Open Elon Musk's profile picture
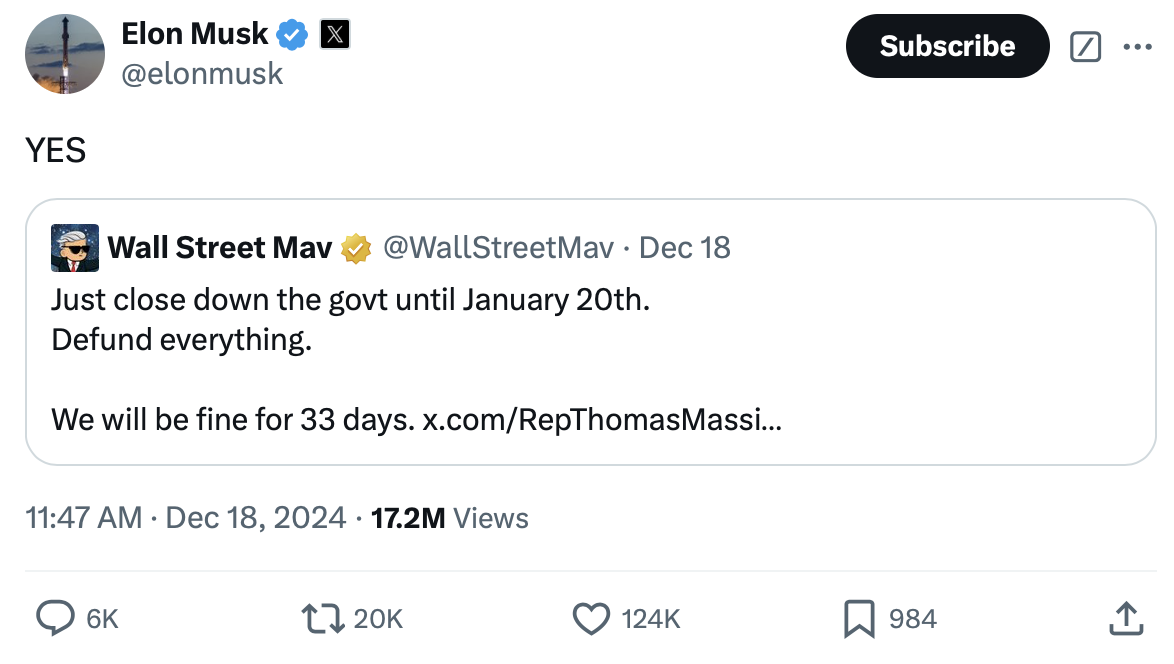Viewport: 1174px width, 664px height. (x=65, y=54)
